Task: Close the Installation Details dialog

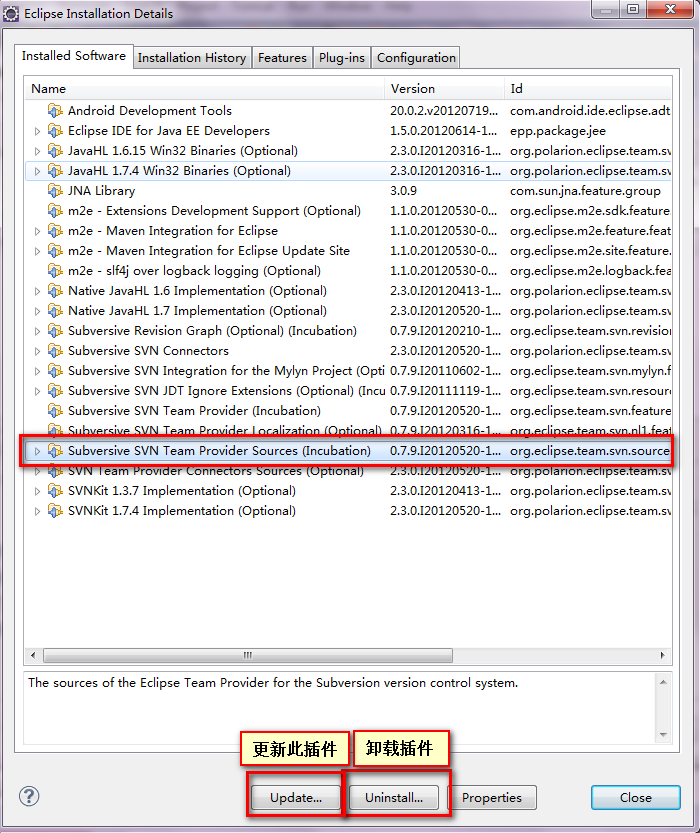Action: point(636,797)
